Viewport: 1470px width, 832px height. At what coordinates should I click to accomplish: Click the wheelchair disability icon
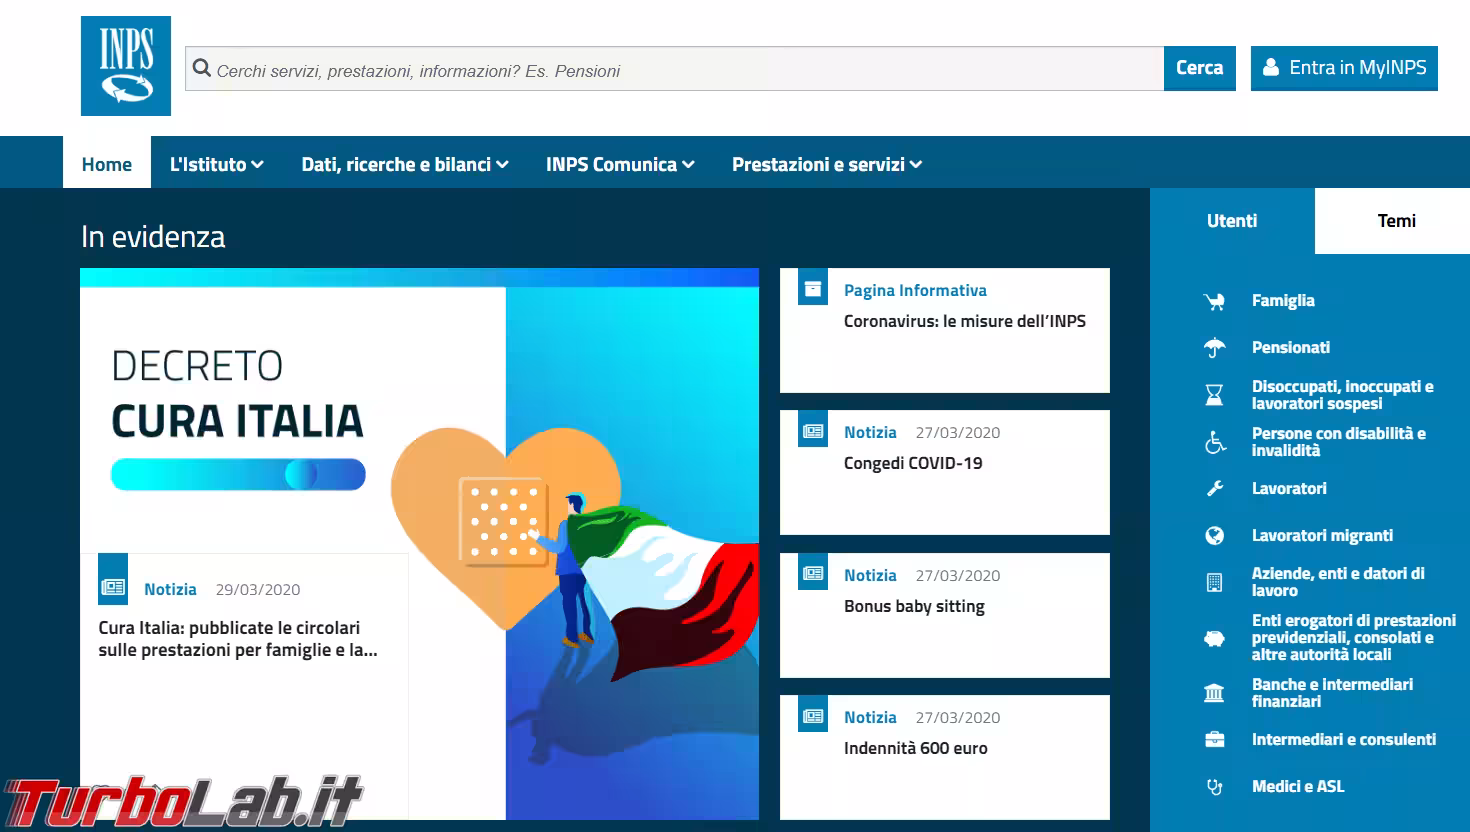1214,442
